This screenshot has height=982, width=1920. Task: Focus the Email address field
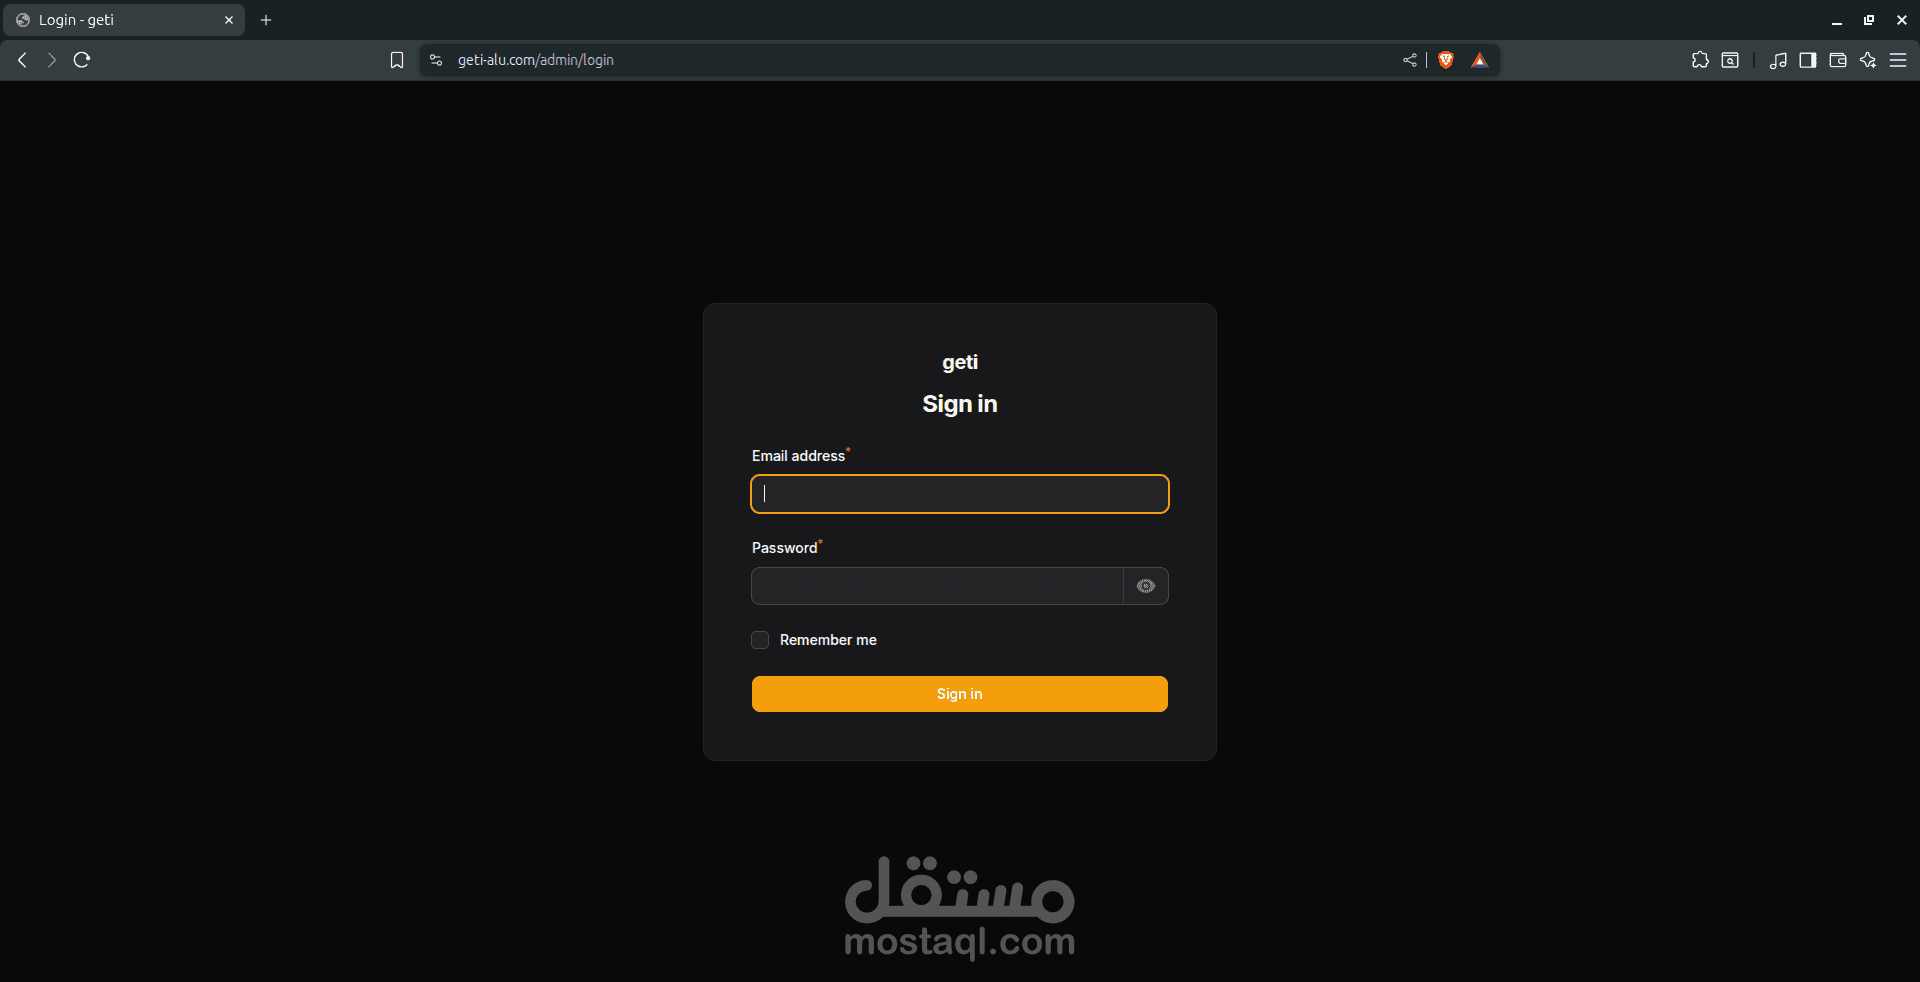(x=960, y=494)
